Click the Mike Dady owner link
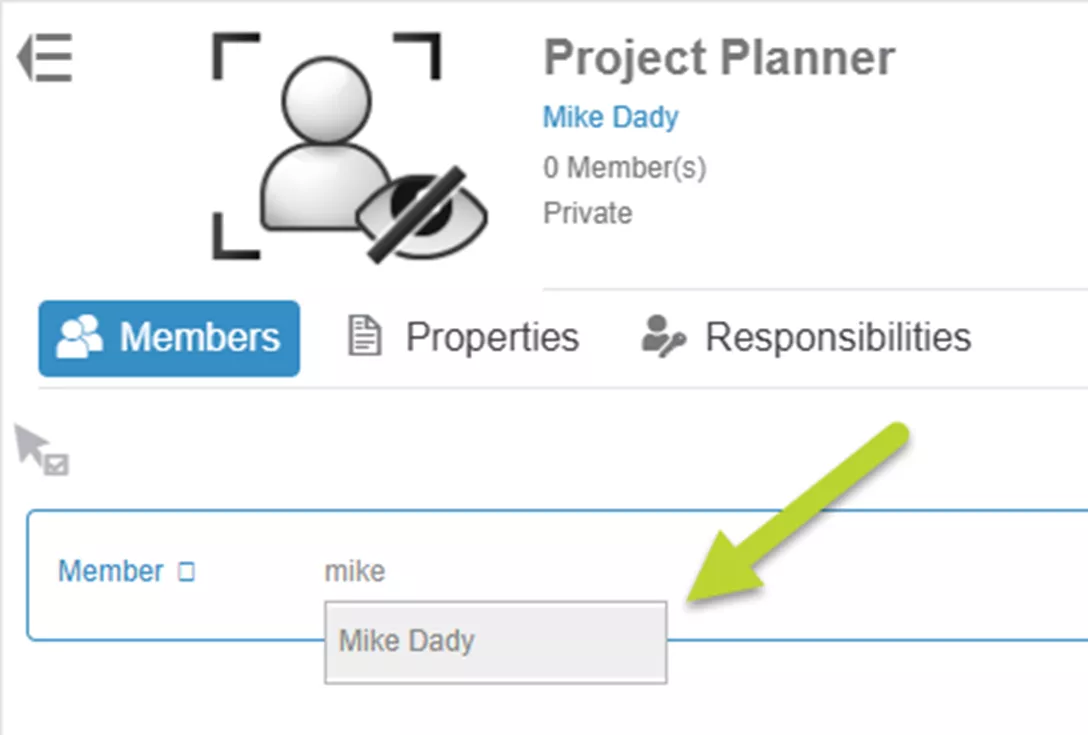This screenshot has width=1088, height=735. tap(610, 117)
